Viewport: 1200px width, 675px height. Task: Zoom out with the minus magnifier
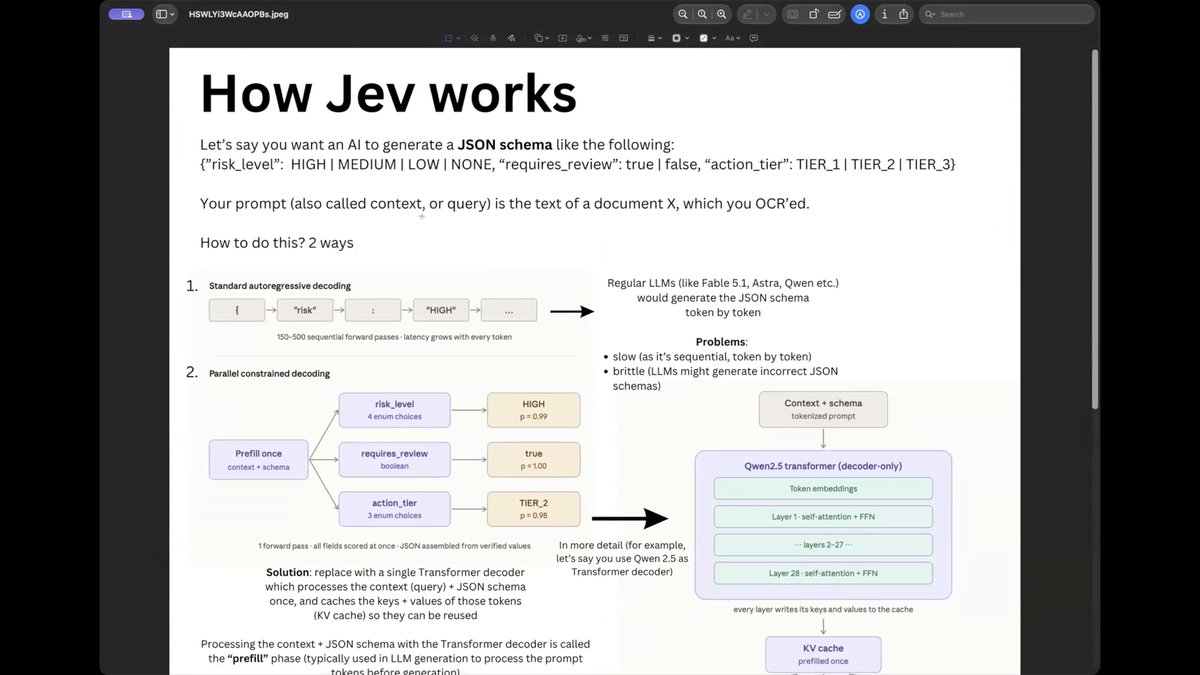coord(683,14)
